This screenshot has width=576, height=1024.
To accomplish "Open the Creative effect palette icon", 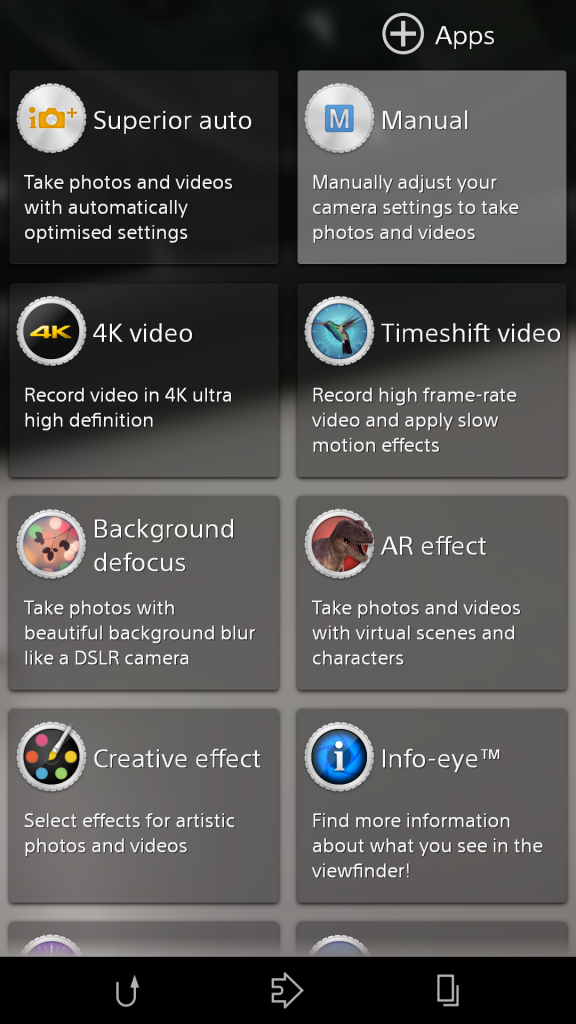I will pyautogui.click(x=51, y=757).
